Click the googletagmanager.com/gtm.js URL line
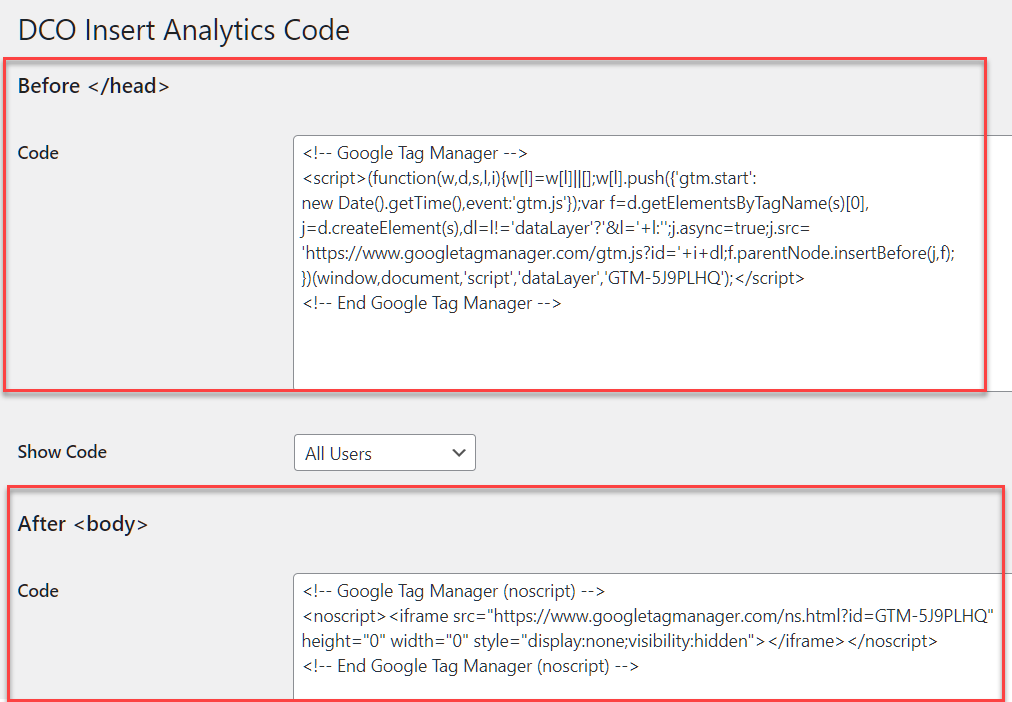The image size is (1012, 702). click(x=628, y=253)
